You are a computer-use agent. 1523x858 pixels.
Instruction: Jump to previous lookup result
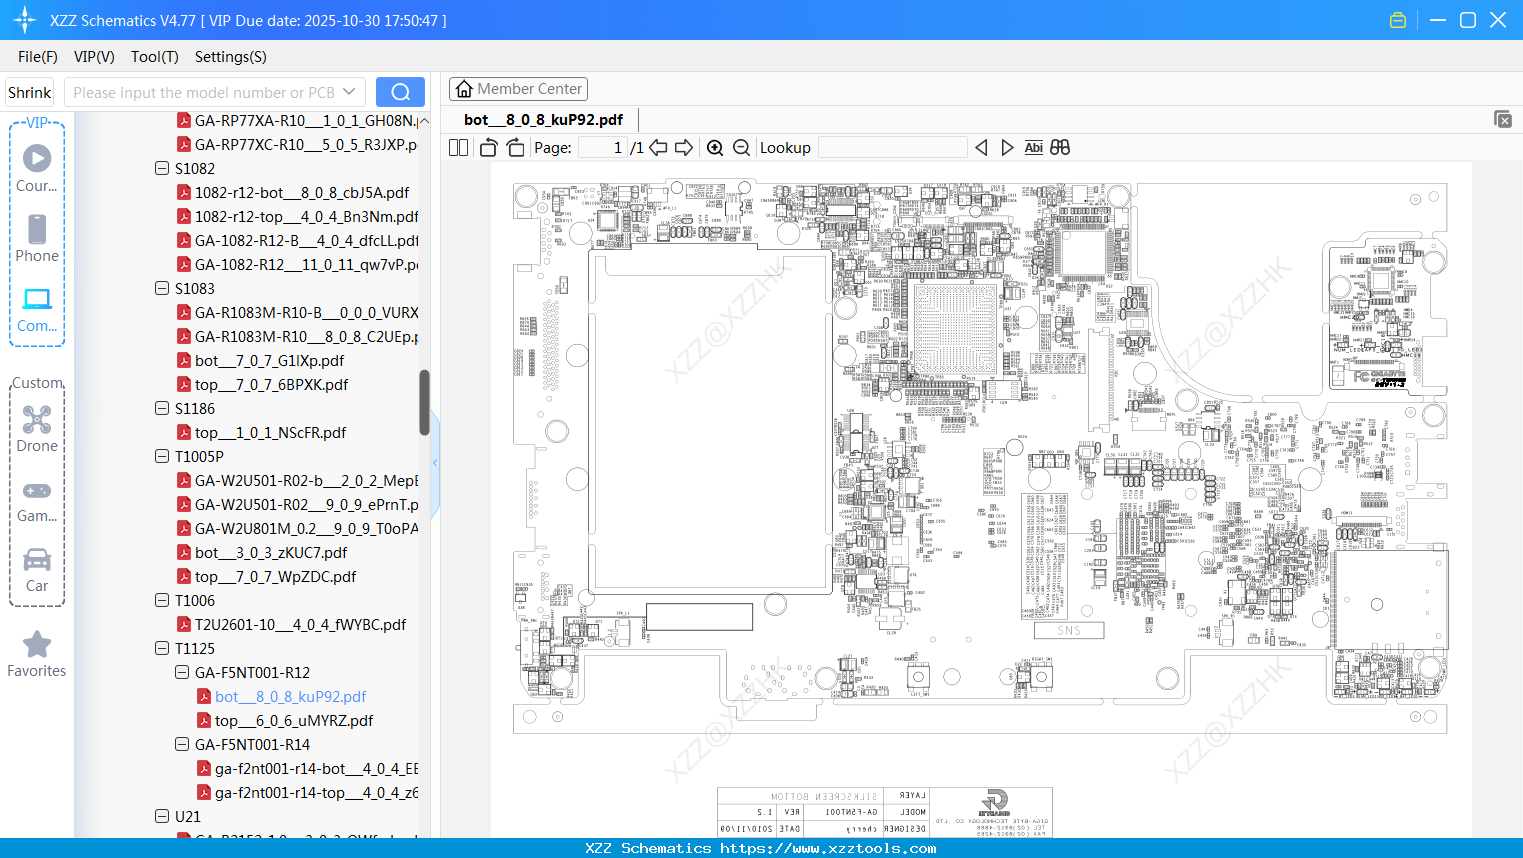[981, 147]
